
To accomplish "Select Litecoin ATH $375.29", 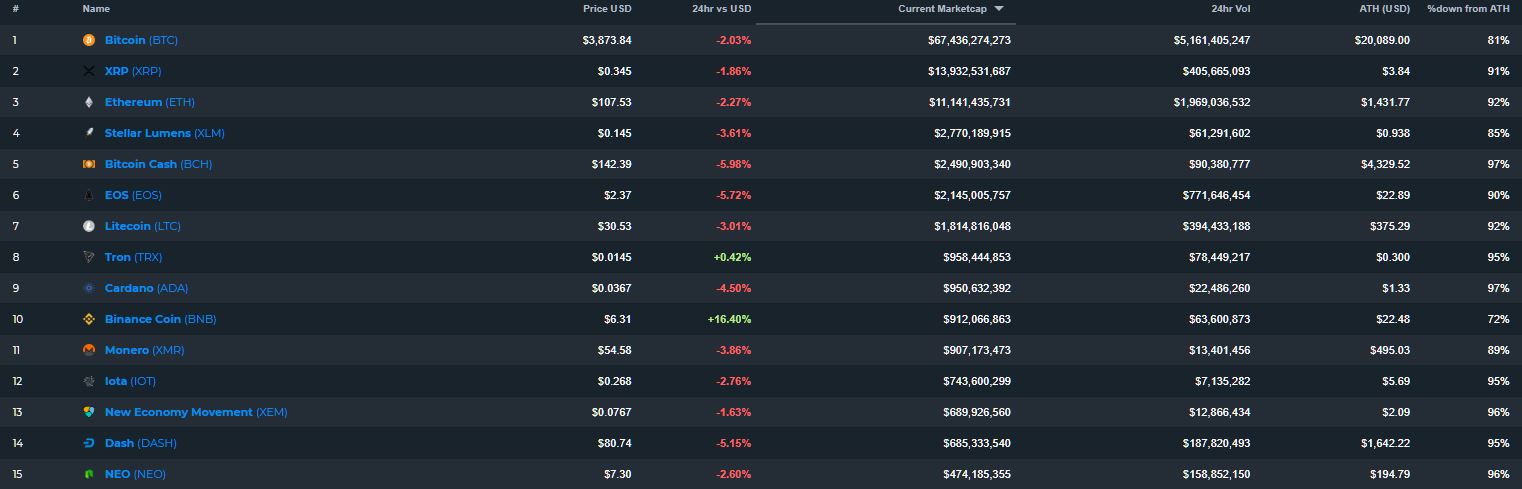I will (1389, 226).
